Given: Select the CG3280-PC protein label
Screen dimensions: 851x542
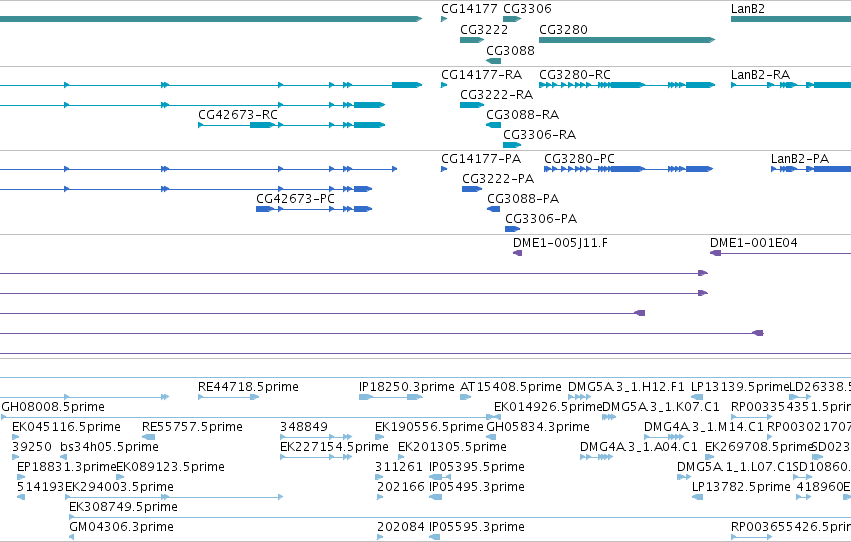Looking at the screenshot, I should point(579,159).
